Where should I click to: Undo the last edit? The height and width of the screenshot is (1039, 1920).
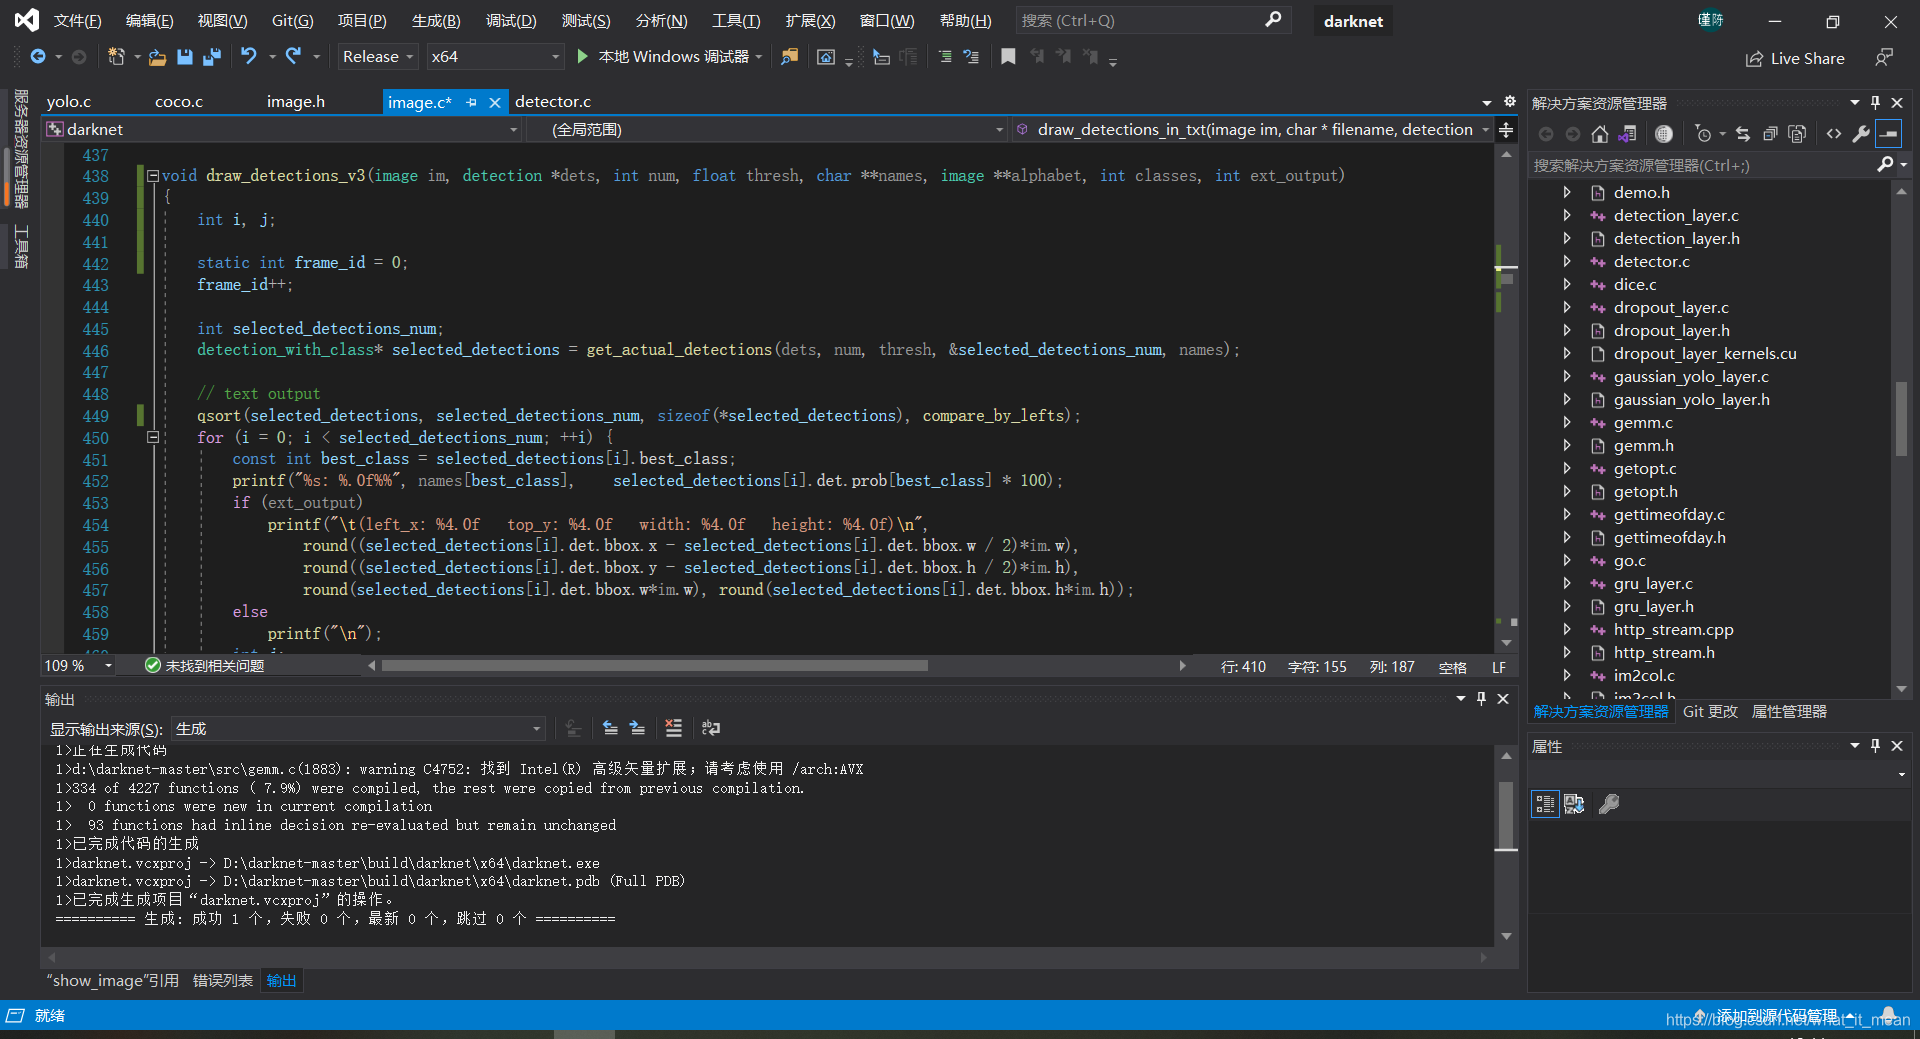(x=249, y=57)
